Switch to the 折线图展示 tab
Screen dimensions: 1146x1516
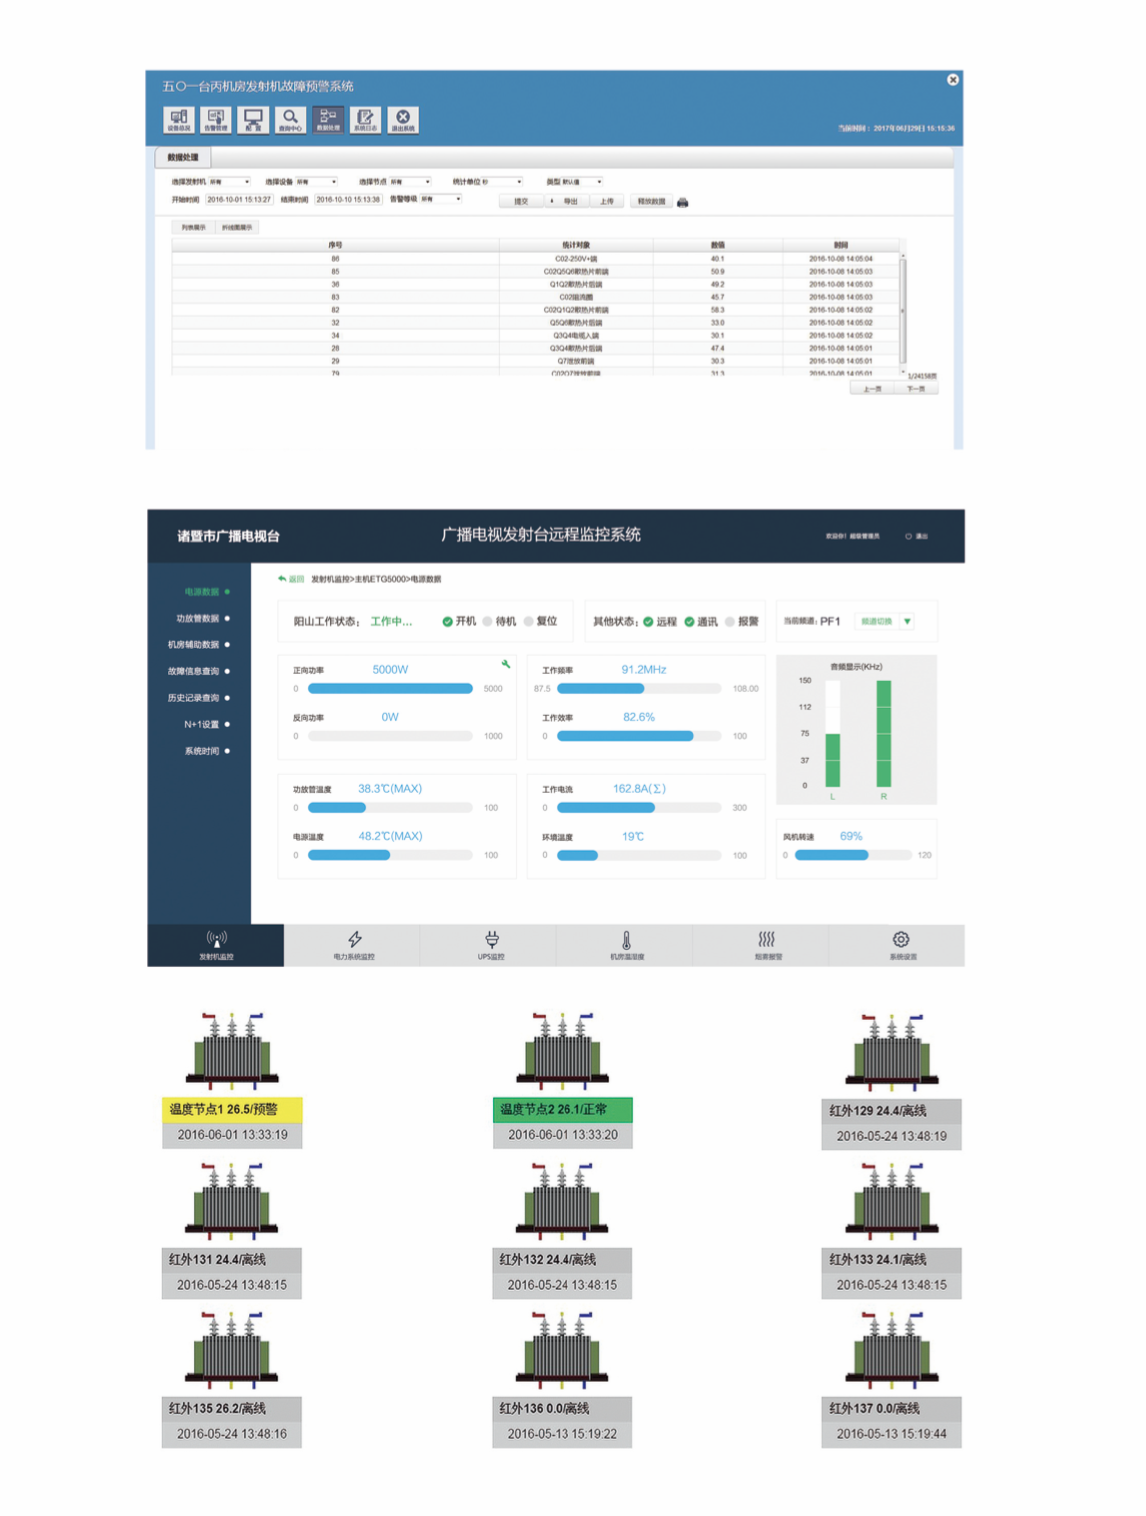pos(238,228)
